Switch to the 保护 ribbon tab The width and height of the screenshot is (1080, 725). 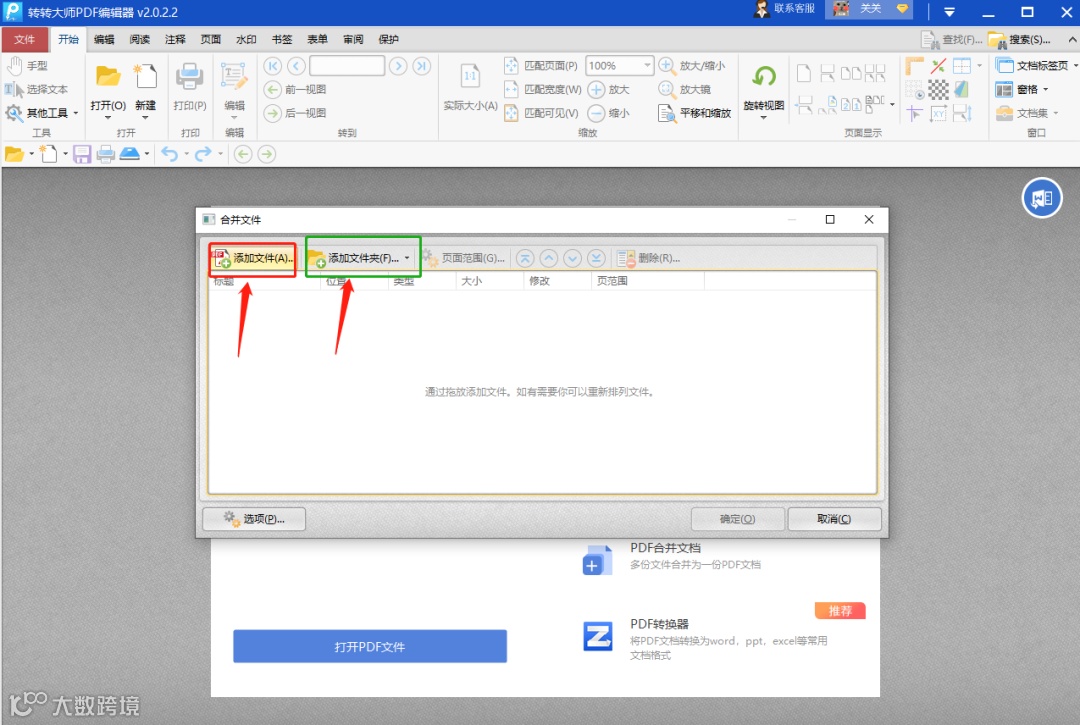coord(388,39)
